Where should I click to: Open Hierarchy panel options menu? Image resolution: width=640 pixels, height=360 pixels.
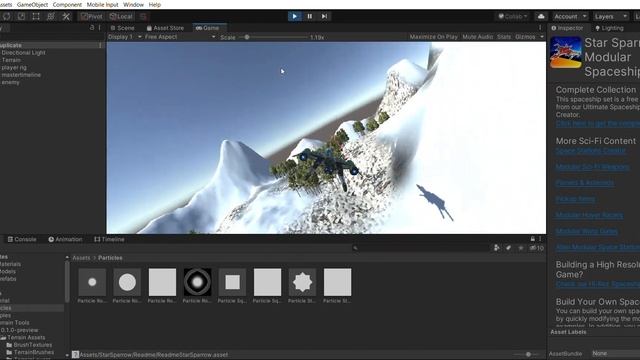point(99,27)
